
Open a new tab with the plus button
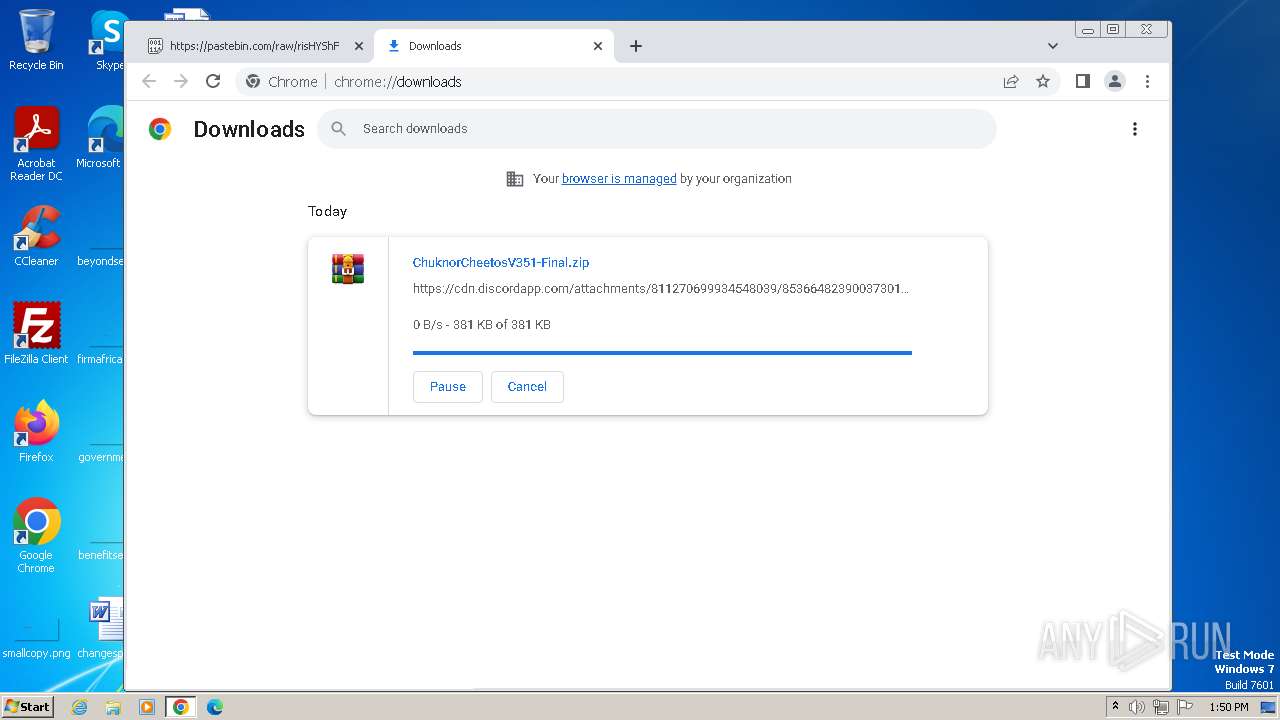(x=636, y=46)
